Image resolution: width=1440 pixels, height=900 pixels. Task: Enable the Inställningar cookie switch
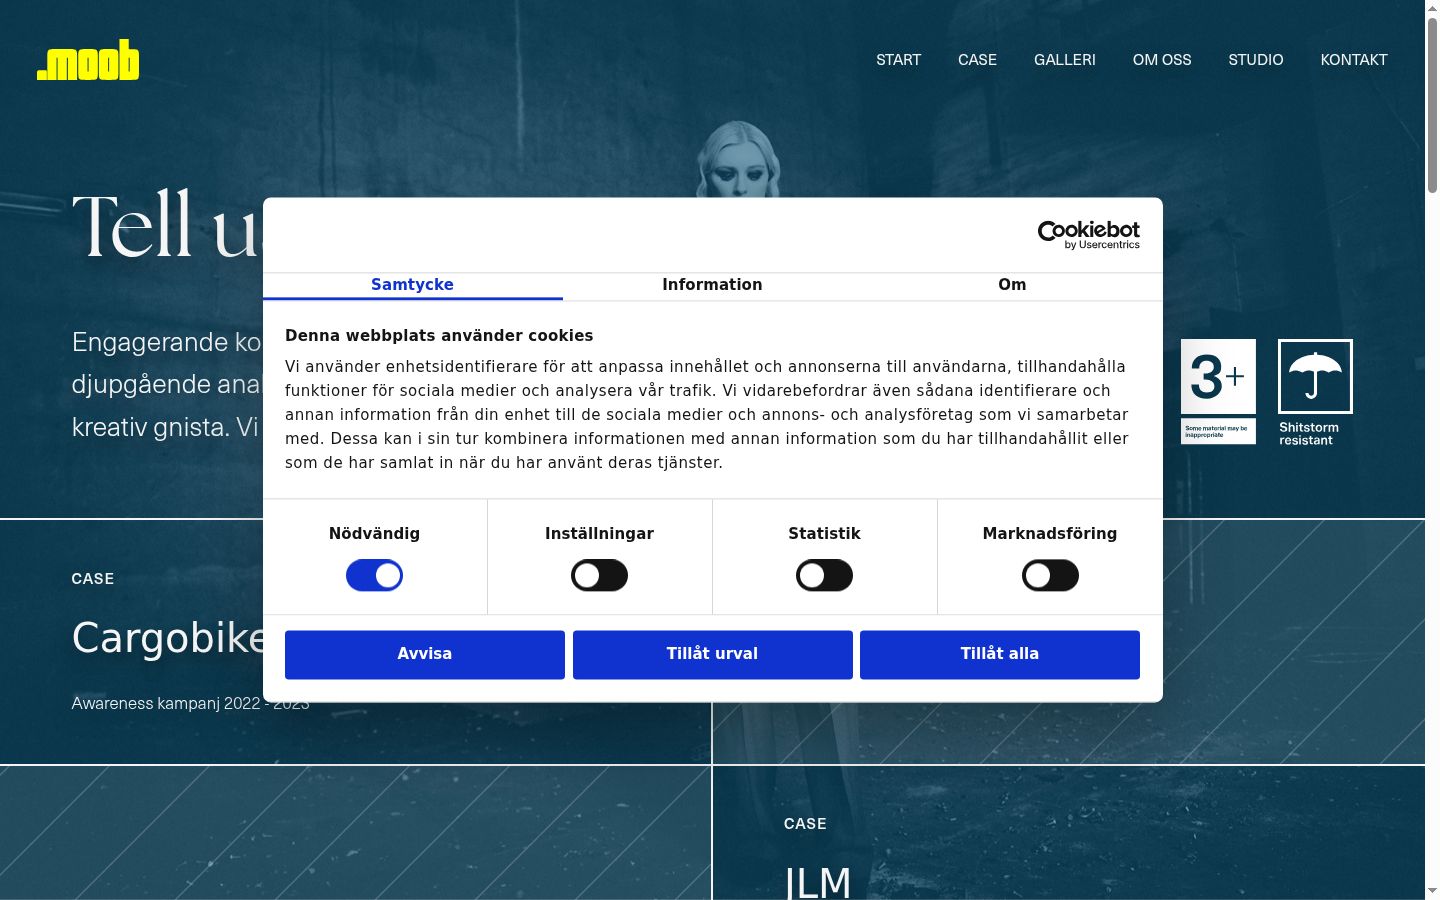(599, 575)
